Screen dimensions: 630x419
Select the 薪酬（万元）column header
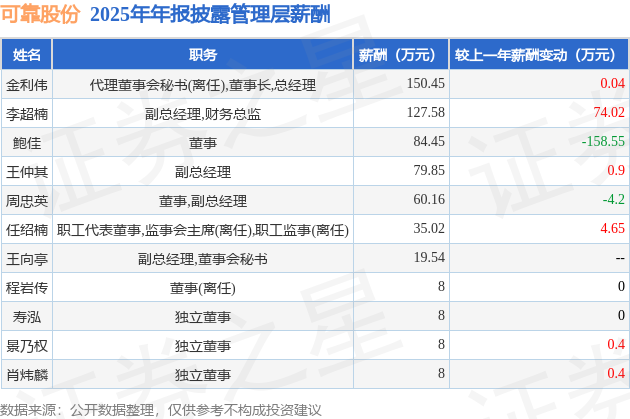pos(401,54)
